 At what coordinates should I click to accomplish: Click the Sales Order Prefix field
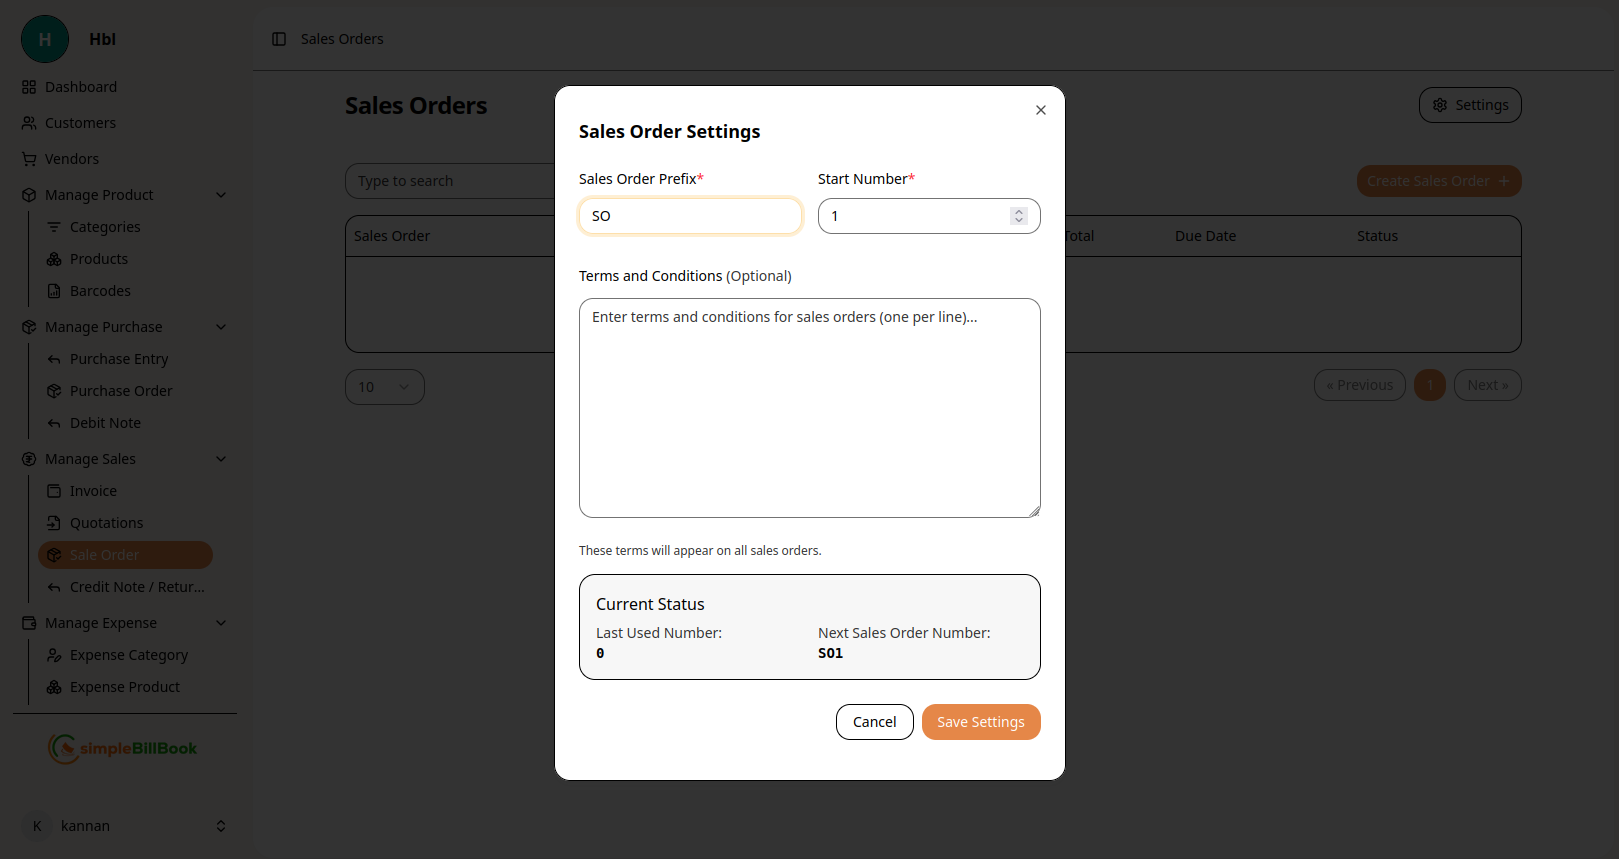690,216
